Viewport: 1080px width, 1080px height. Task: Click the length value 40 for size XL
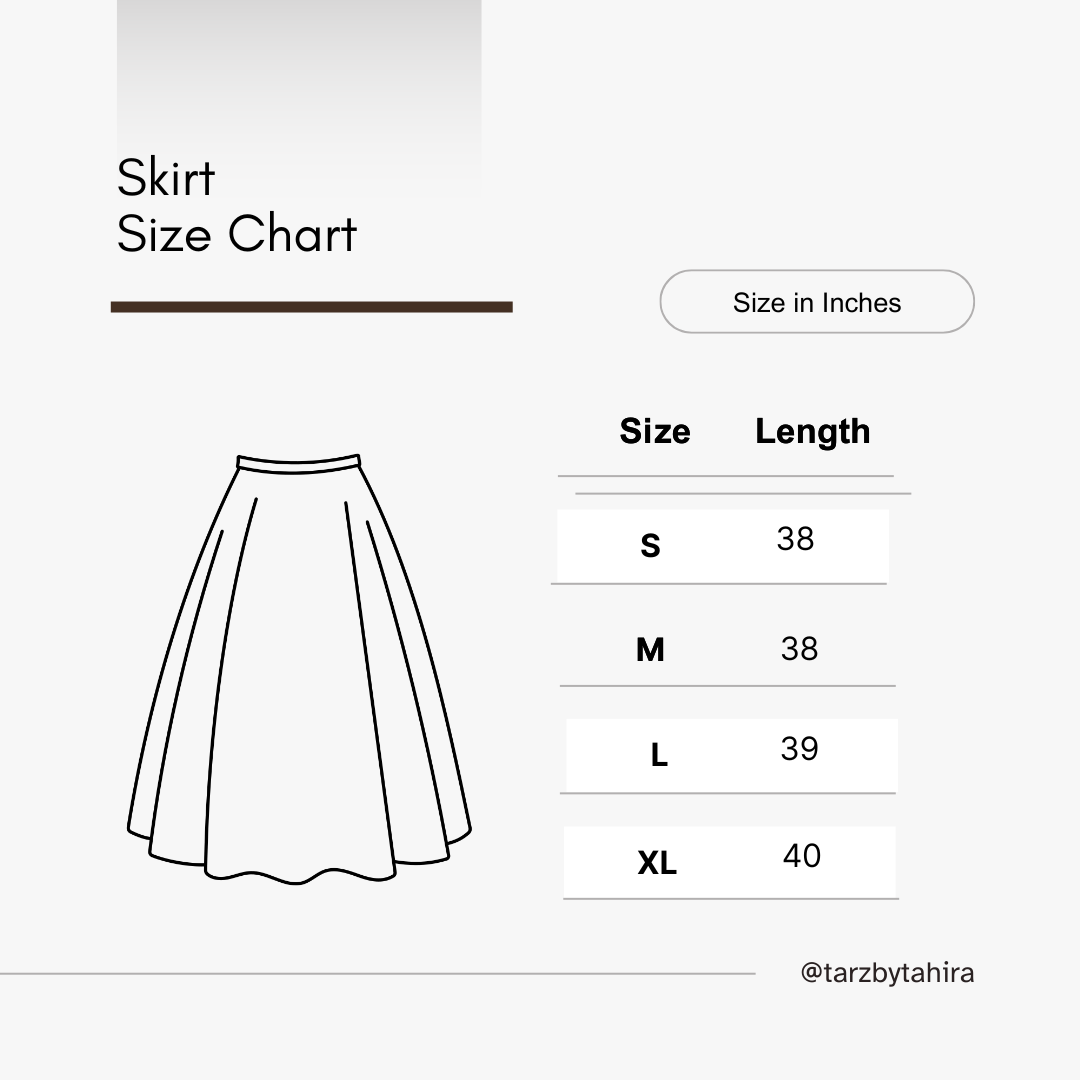pyautogui.click(x=801, y=856)
